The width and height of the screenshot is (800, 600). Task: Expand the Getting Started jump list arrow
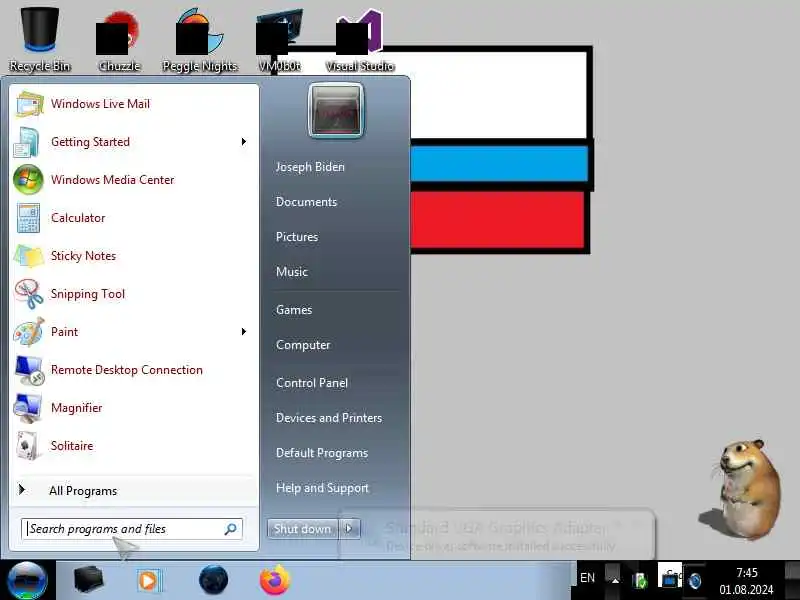coord(244,142)
